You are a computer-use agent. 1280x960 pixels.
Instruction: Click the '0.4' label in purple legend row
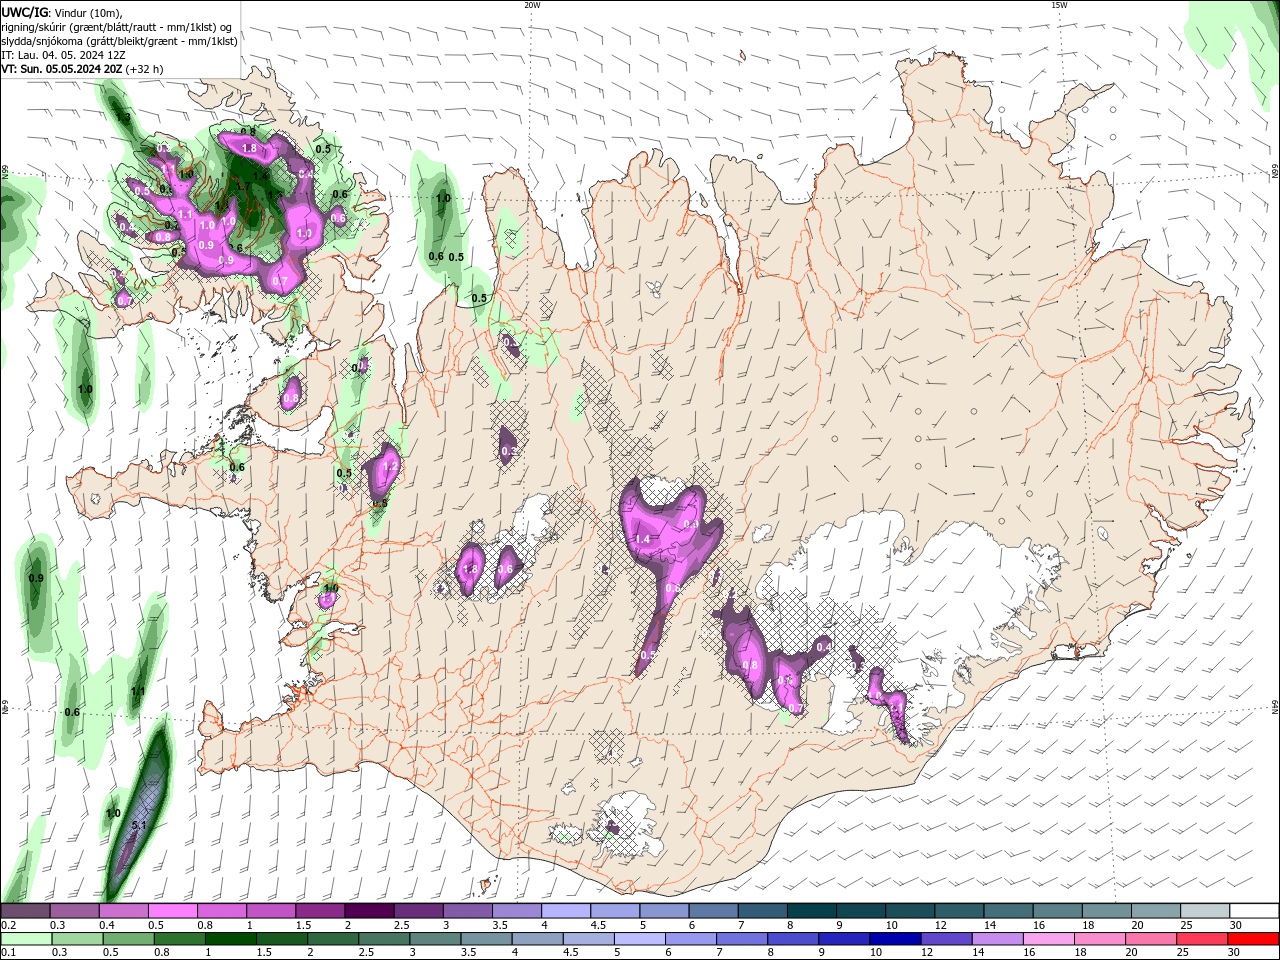(x=107, y=925)
